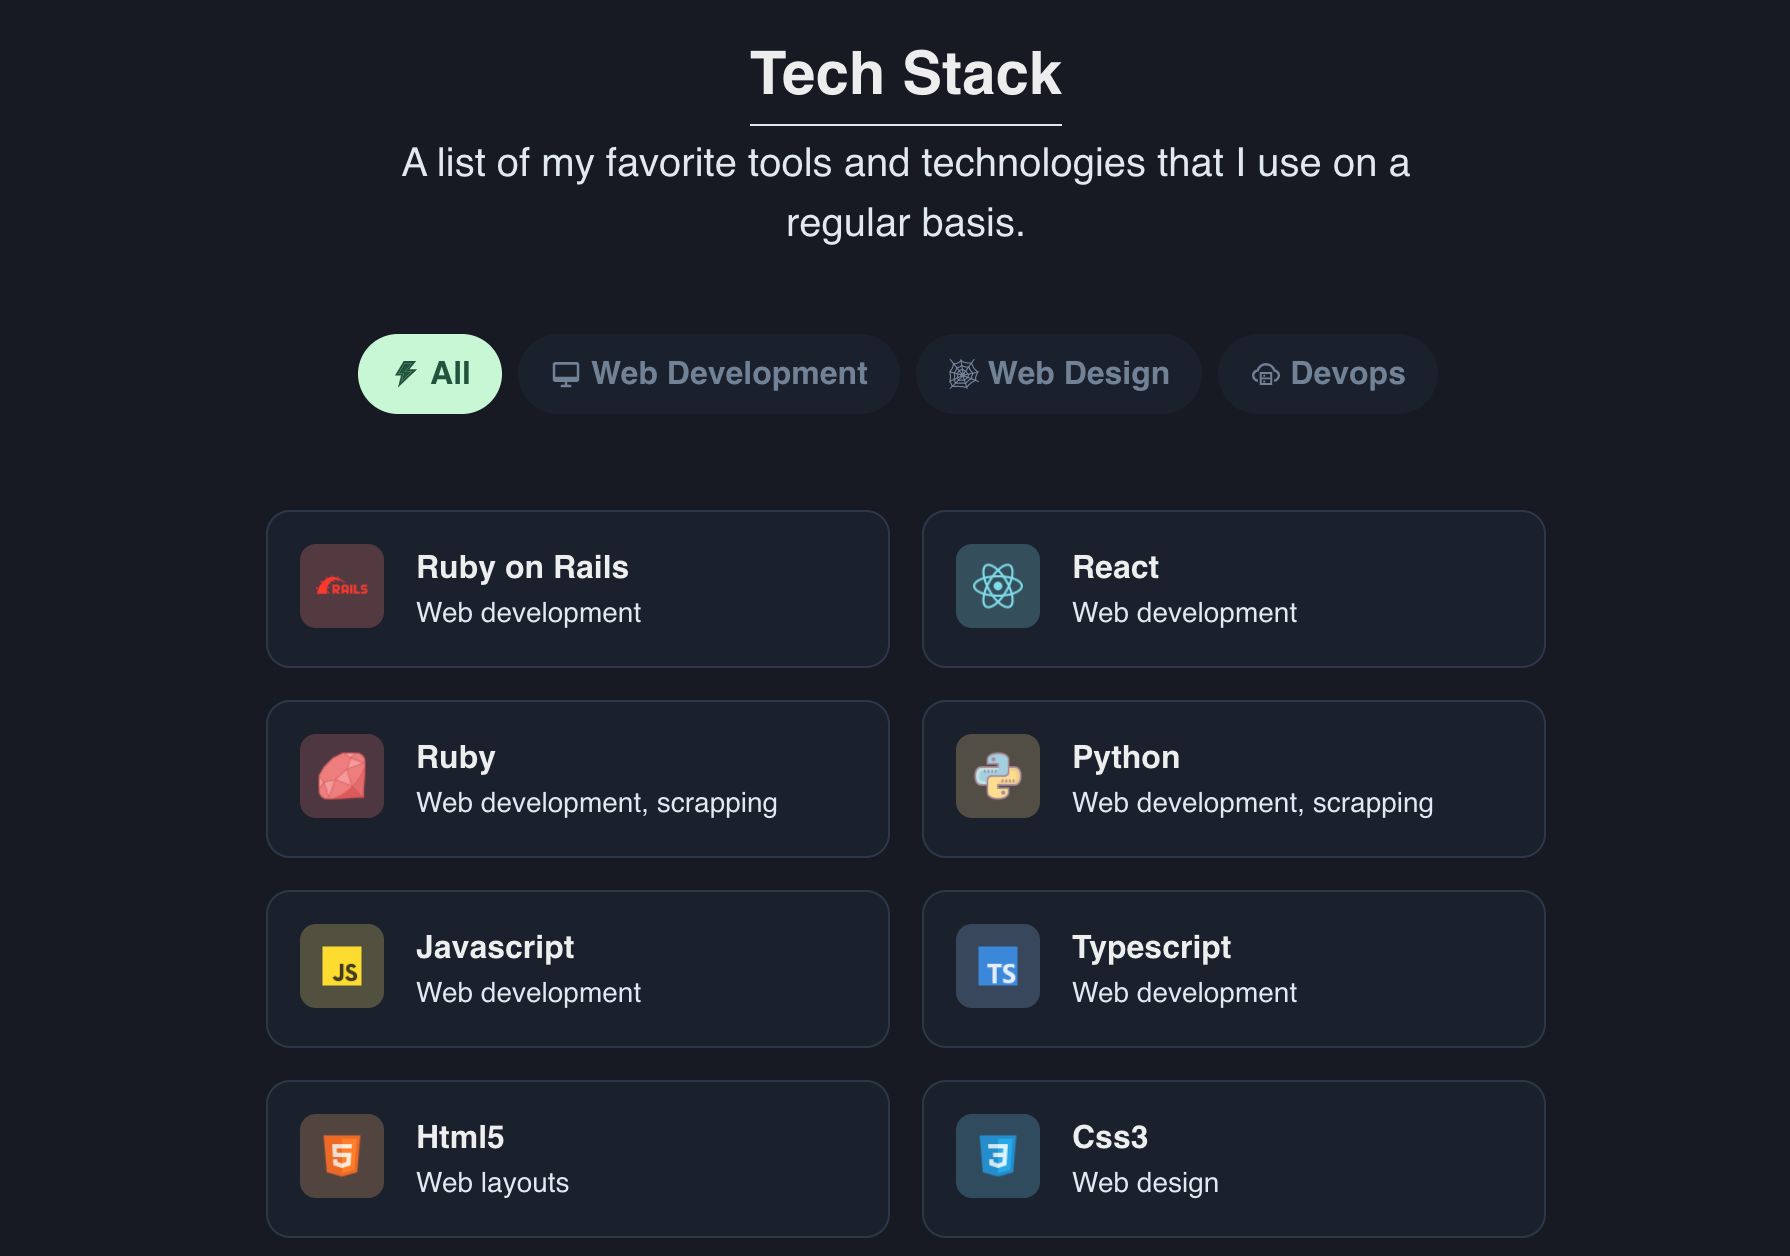Click the React card title
Viewport: 1790px width, 1256px height.
coord(1115,567)
